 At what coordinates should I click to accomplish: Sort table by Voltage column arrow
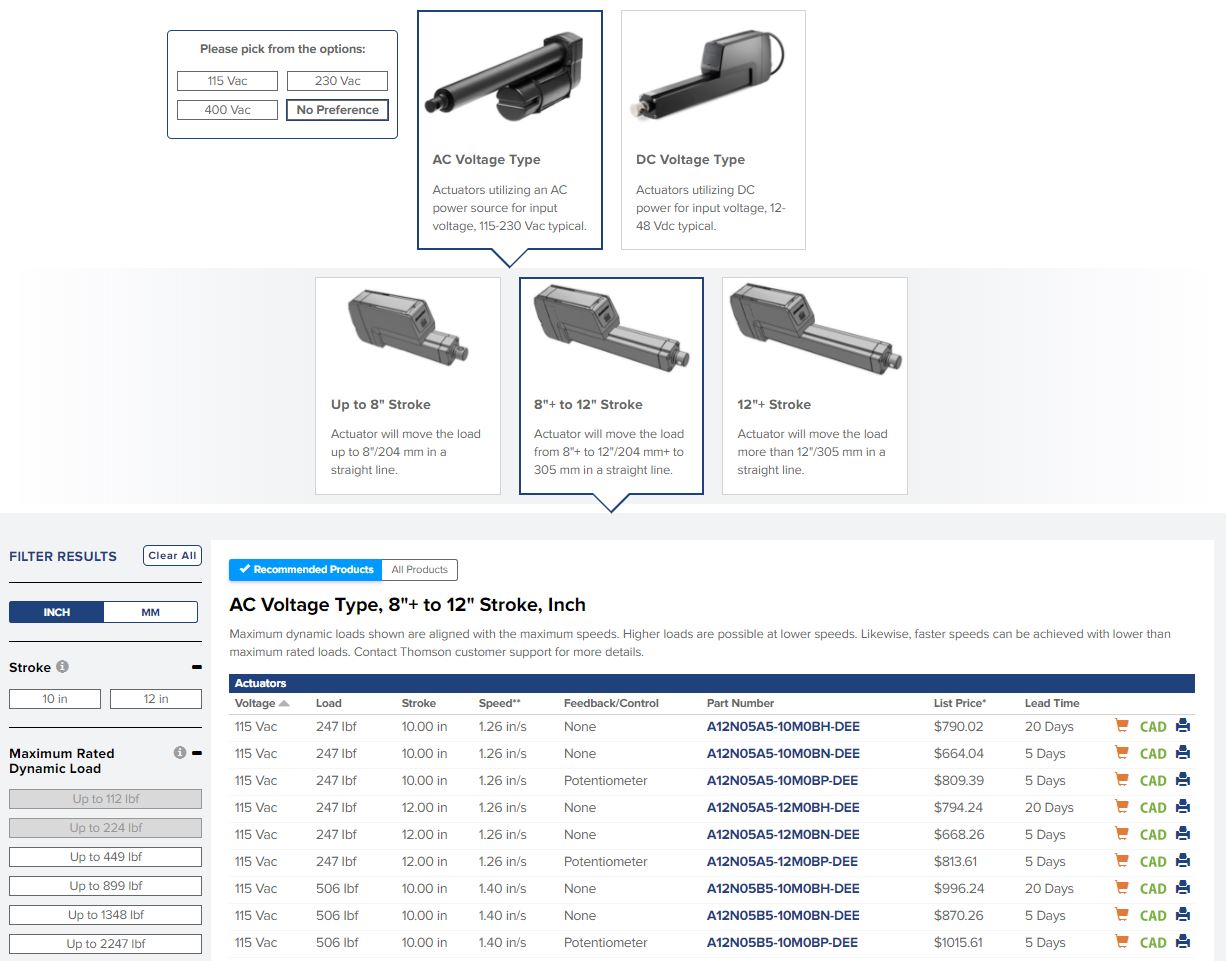pos(284,704)
